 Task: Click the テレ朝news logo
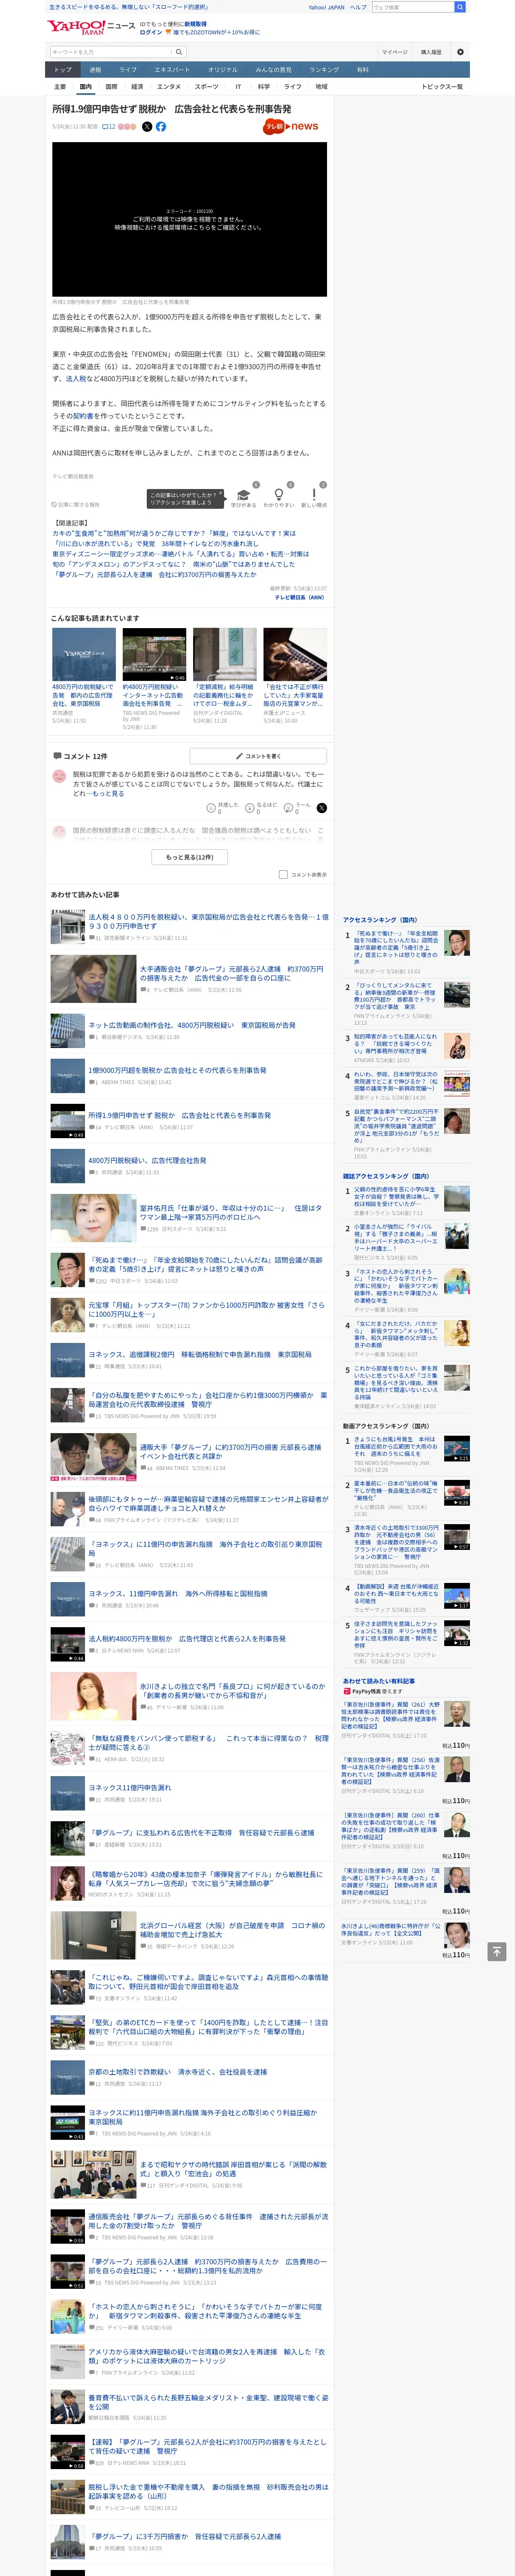(291, 127)
